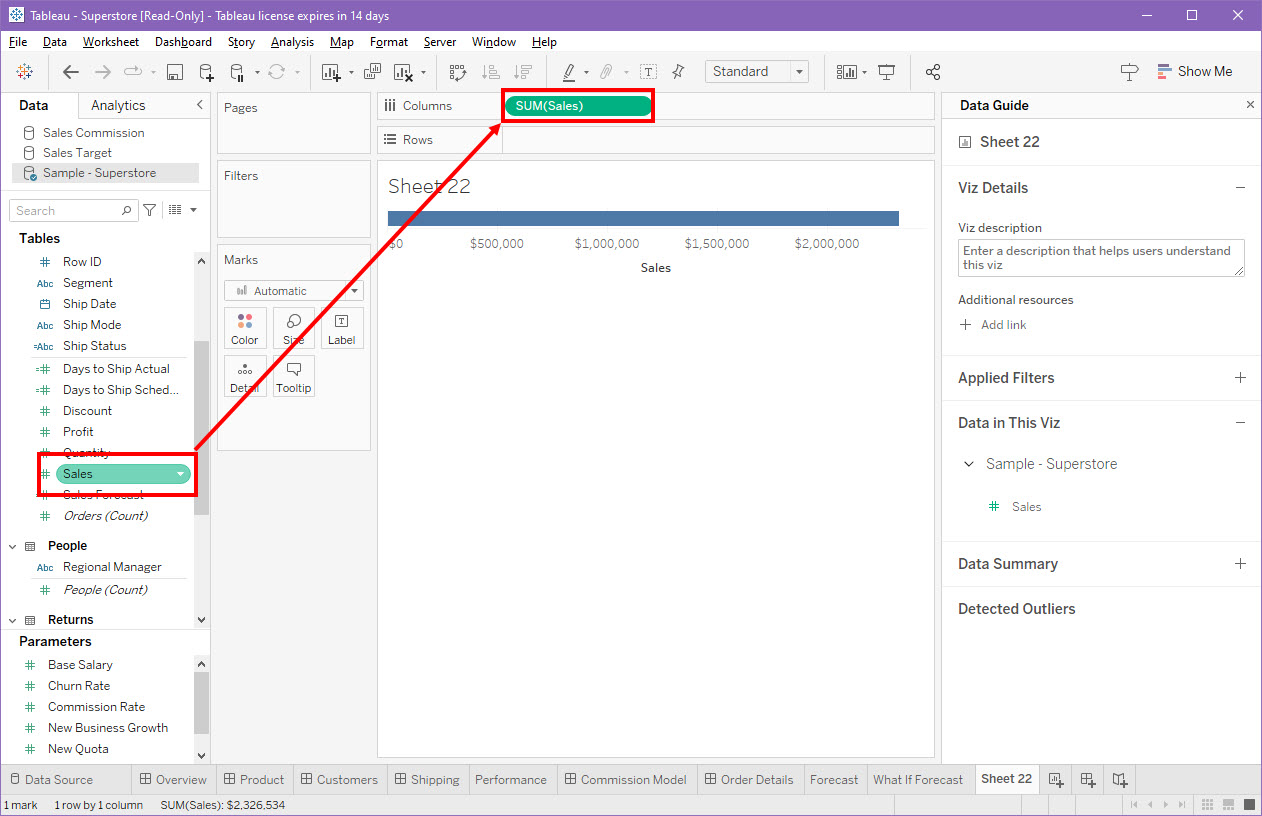This screenshot has height=816, width=1262.
Task: Click the Label mark card
Action: pos(341,328)
